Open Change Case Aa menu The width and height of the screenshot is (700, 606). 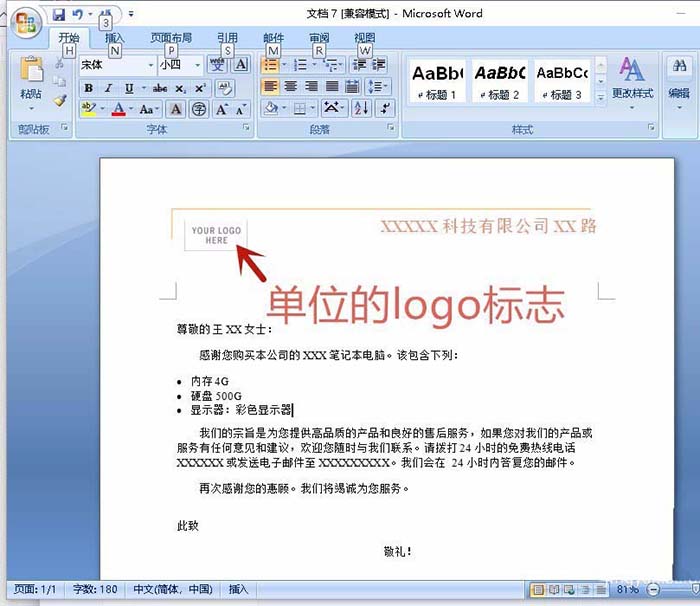click(x=147, y=109)
